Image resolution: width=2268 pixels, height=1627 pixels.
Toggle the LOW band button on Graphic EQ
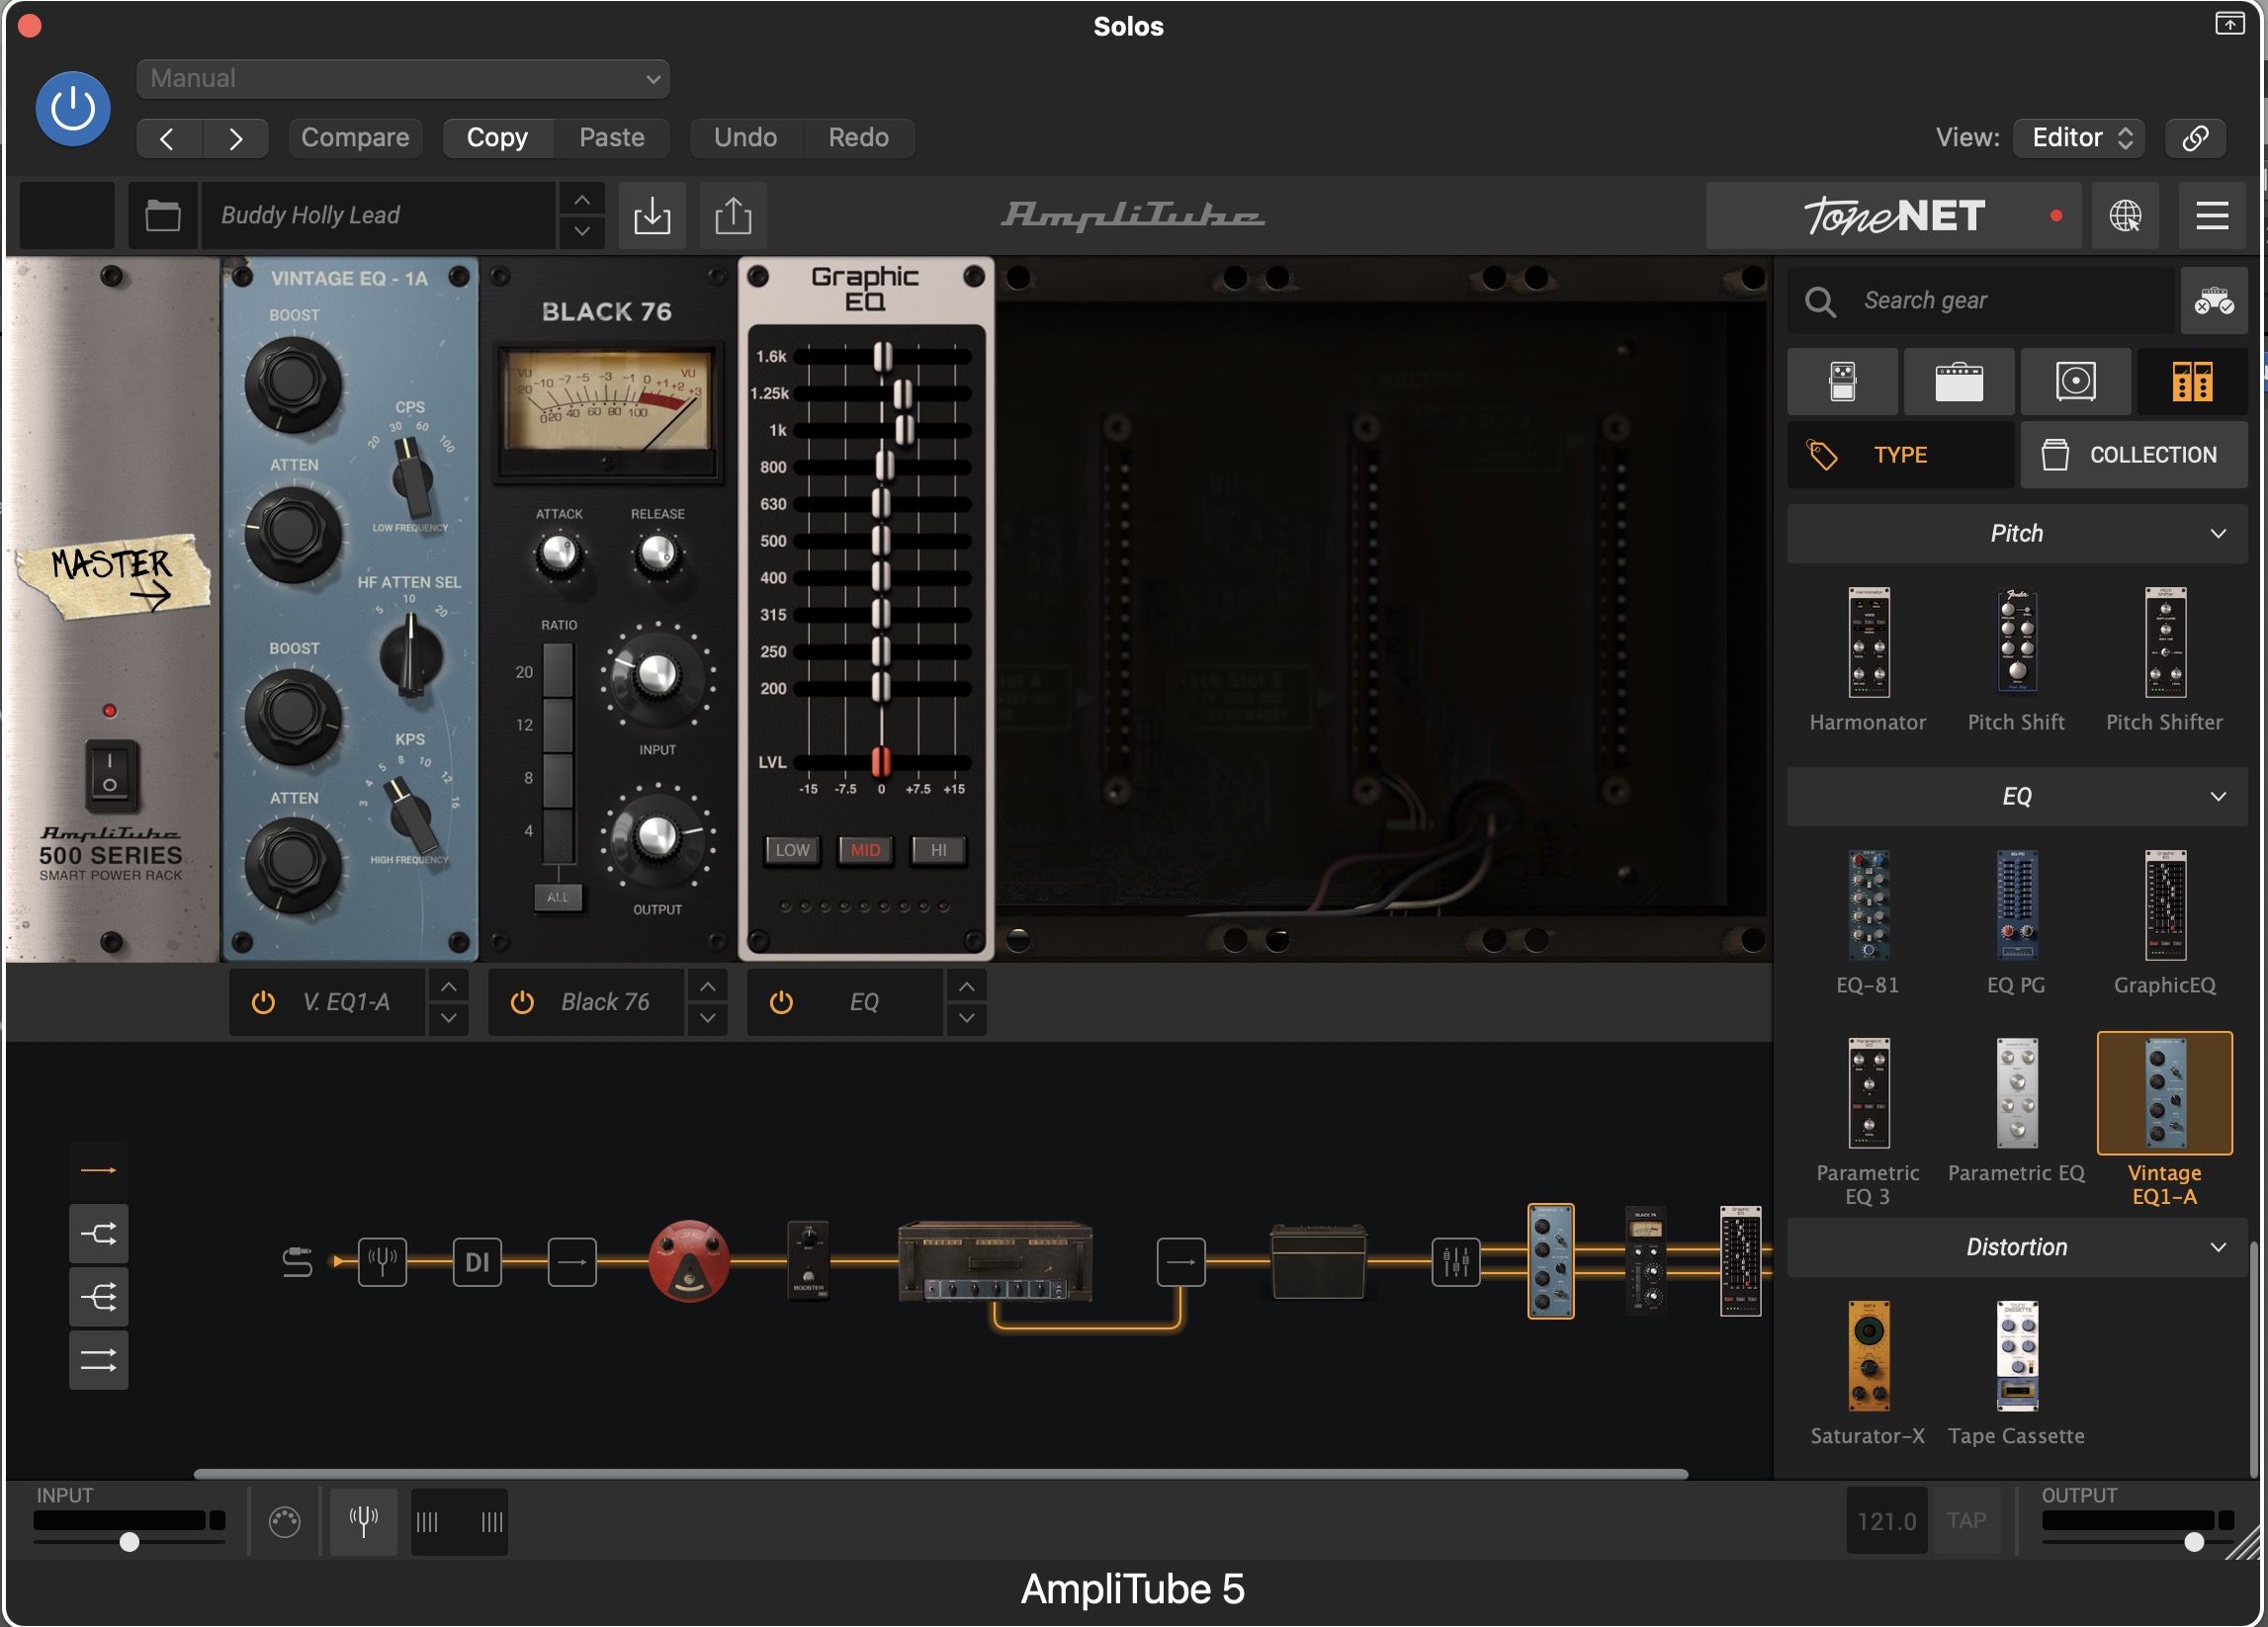tap(793, 850)
